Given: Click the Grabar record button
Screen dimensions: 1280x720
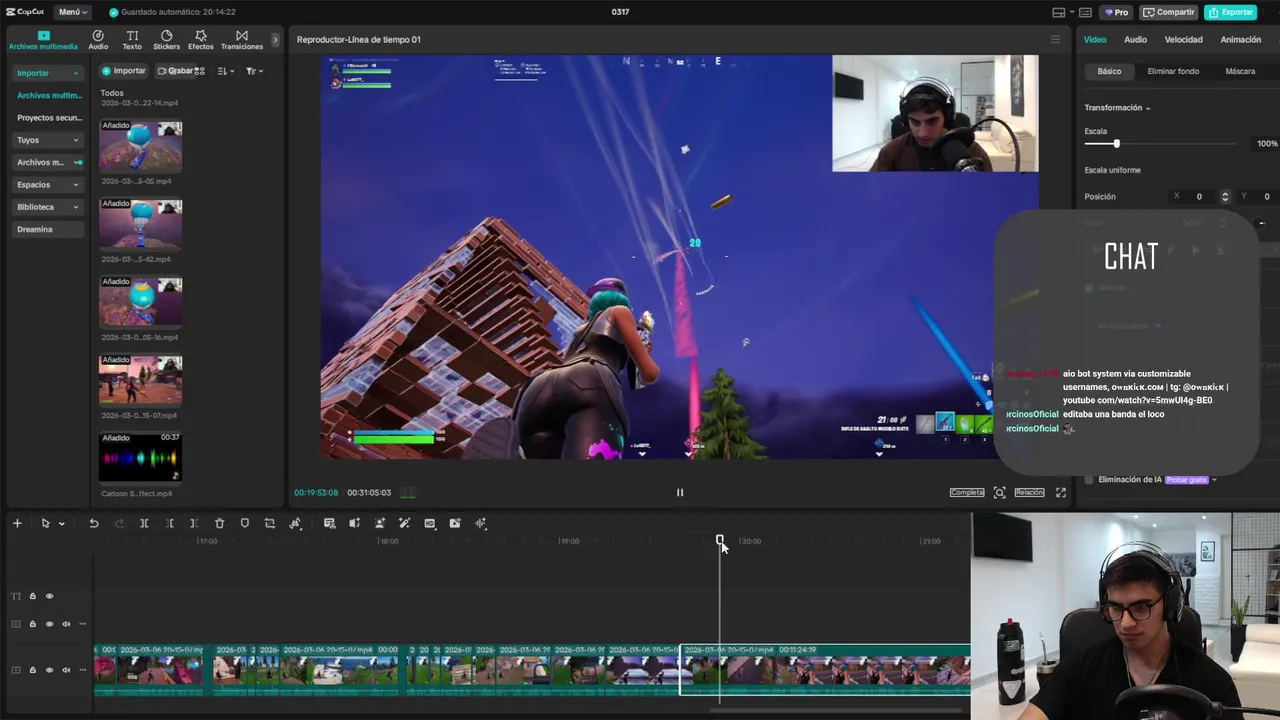Looking at the screenshot, I should tap(176, 71).
